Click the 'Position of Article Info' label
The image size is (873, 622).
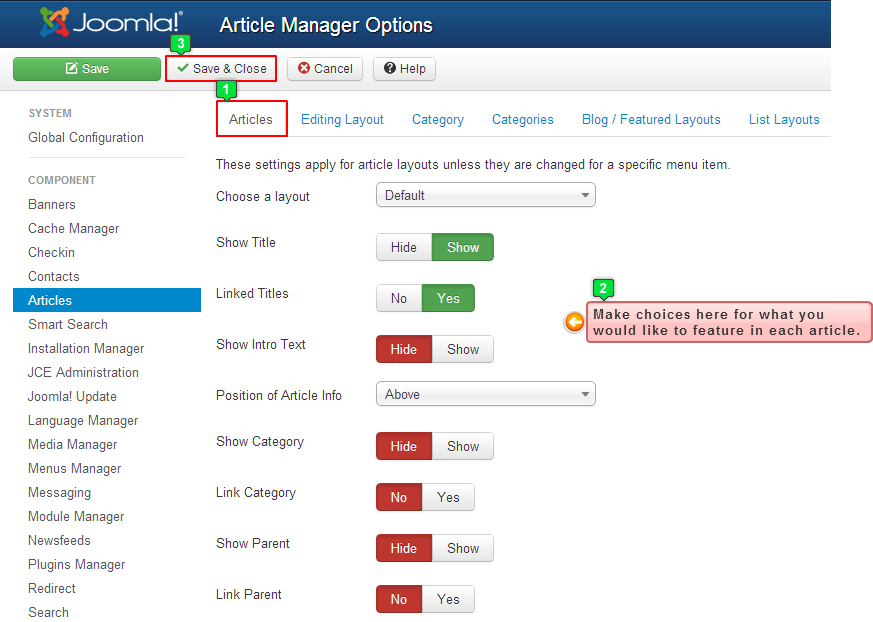[x=279, y=395]
